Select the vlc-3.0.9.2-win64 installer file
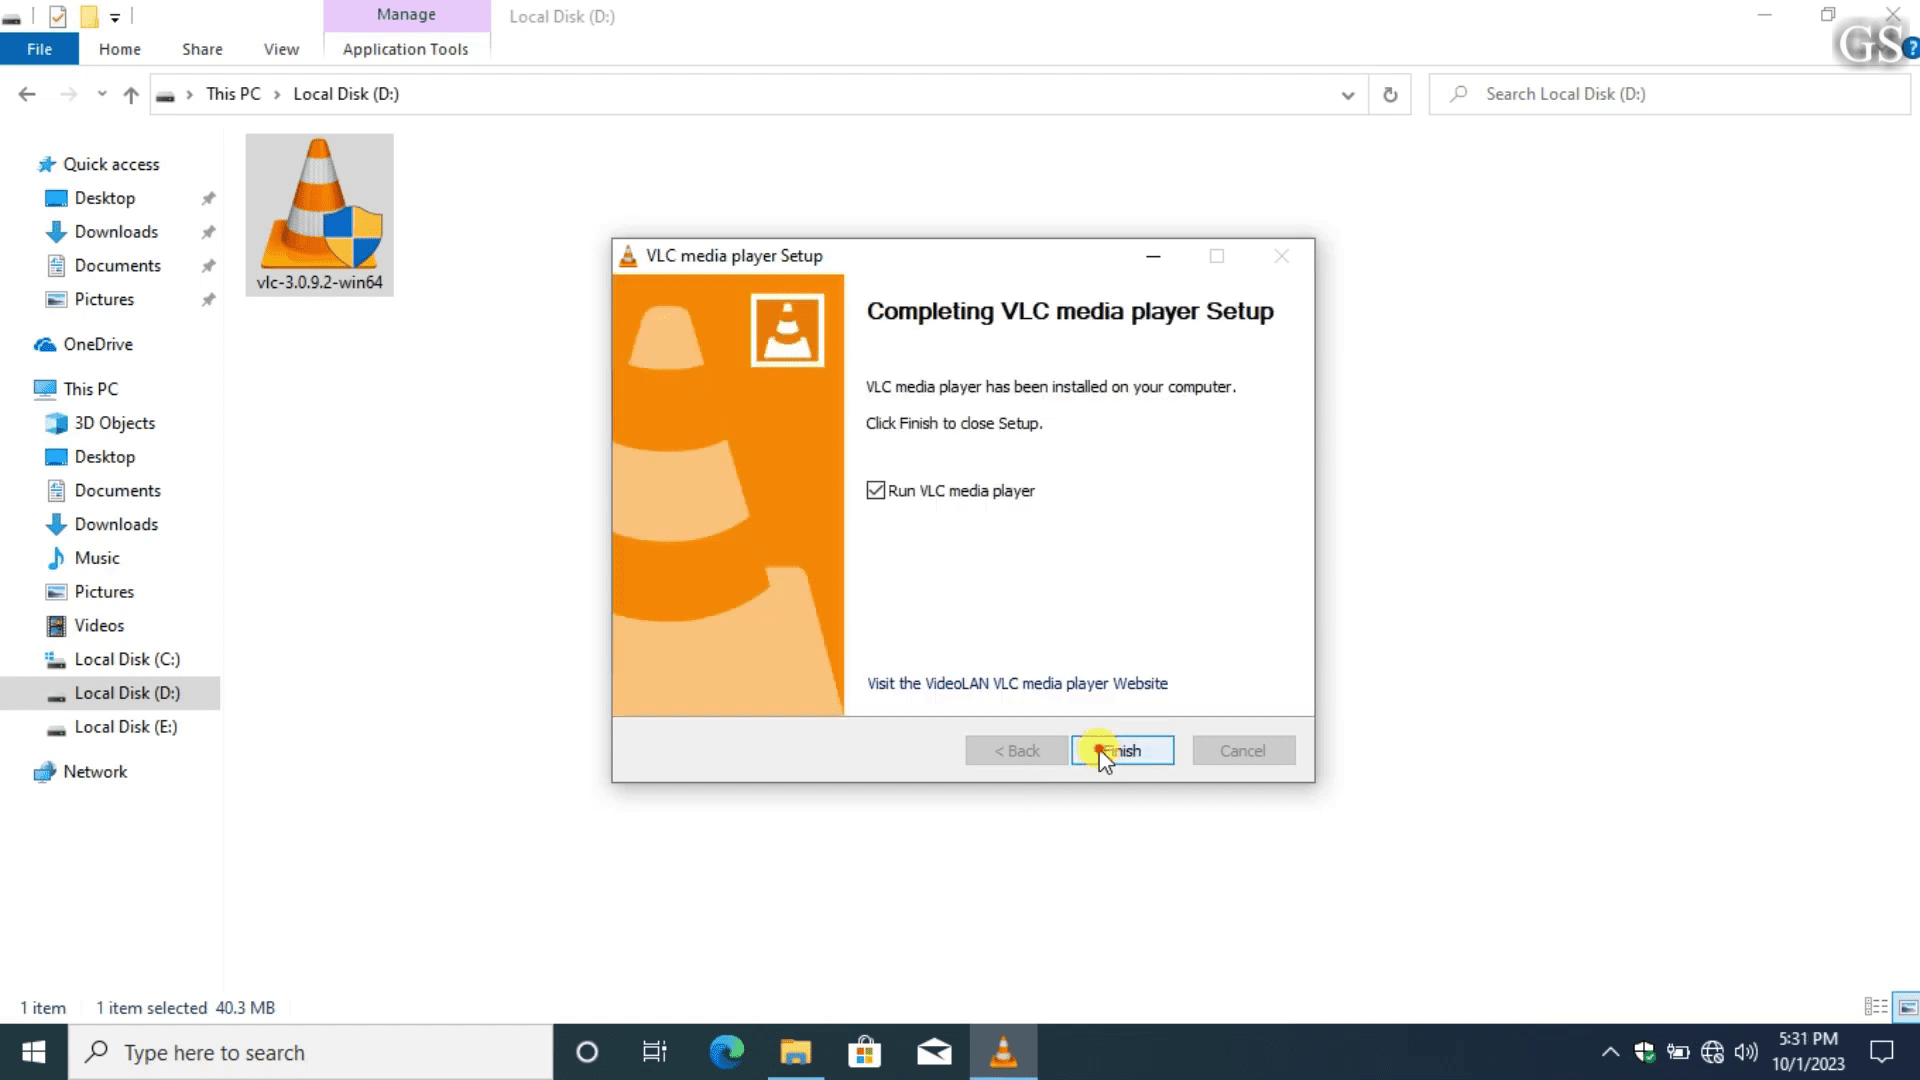The height and width of the screenshot is (1080, 1920). pyautogui.click(x=319, y=215)
